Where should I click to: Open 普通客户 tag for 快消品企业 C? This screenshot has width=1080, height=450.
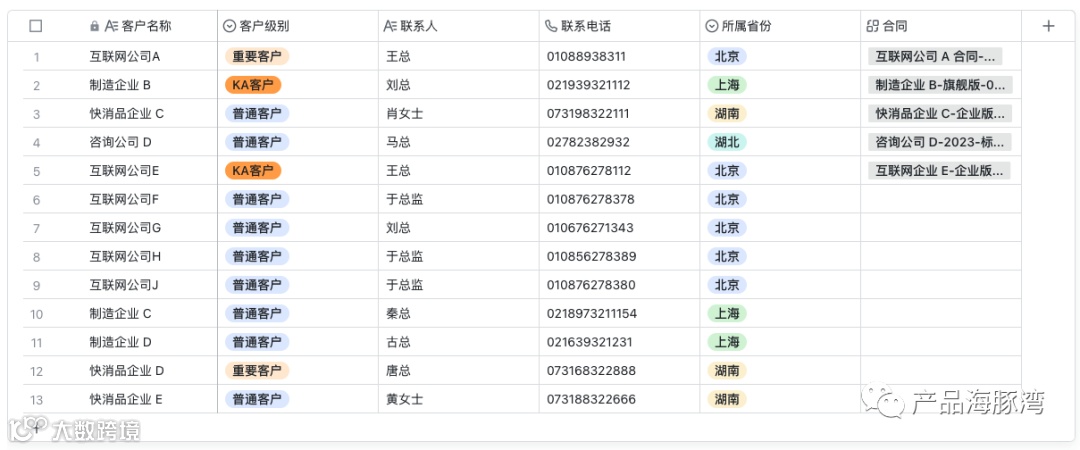(x=257, y=114)
